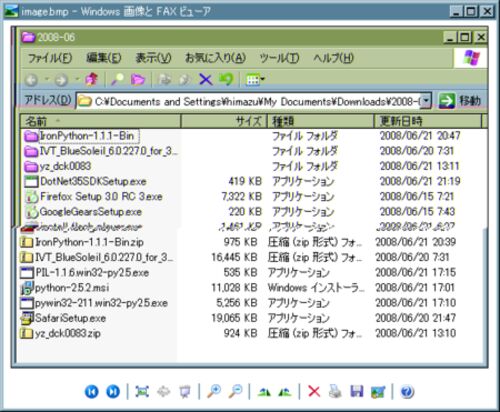Image resolution: width=500 pixels, height=412 pixels.
Task: Go up one folder level icon
Action: point(92,79)
